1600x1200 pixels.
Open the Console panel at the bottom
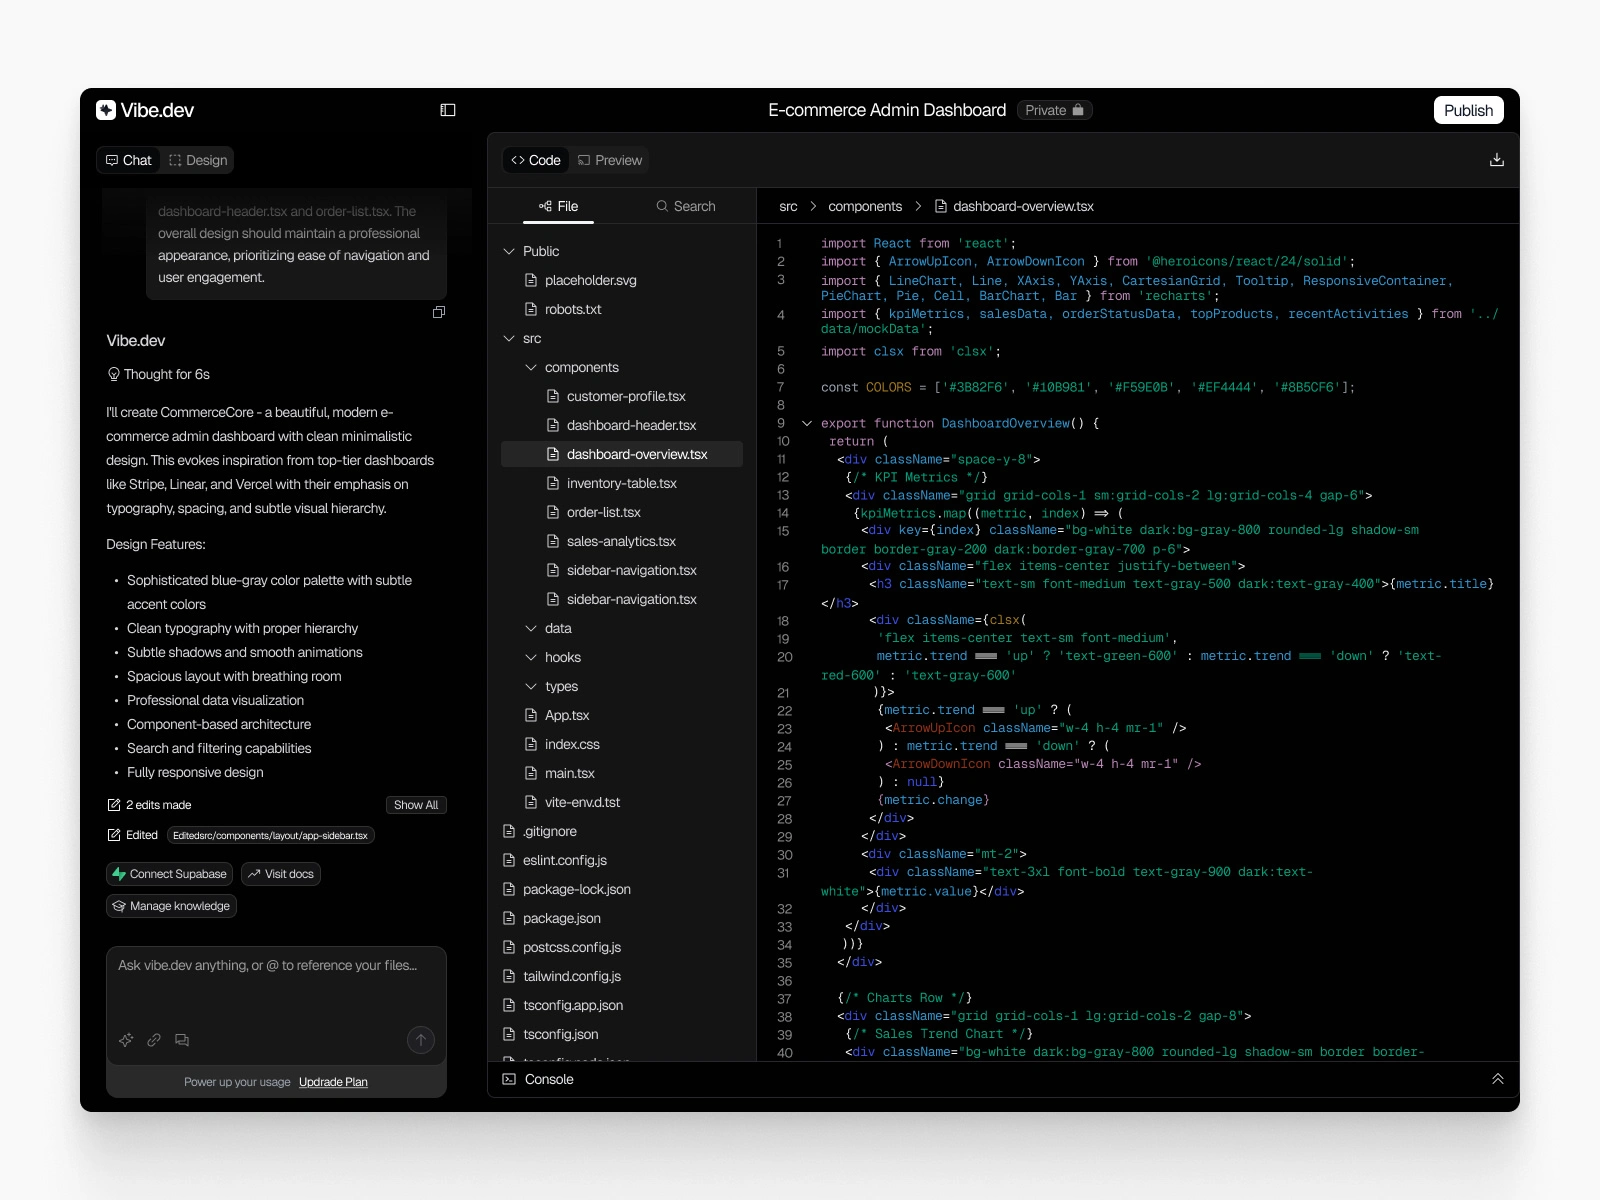coord(546,1079)
